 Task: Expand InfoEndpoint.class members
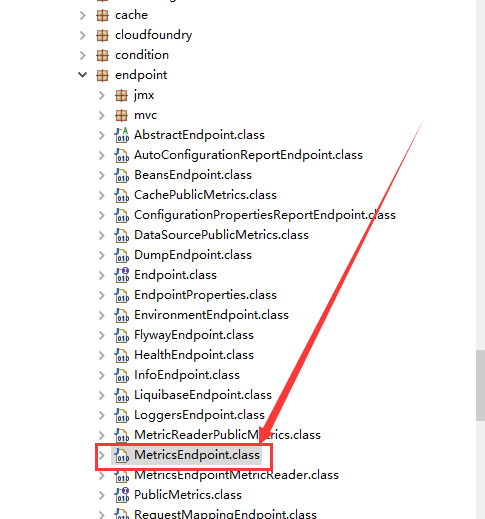pos(102,375)
